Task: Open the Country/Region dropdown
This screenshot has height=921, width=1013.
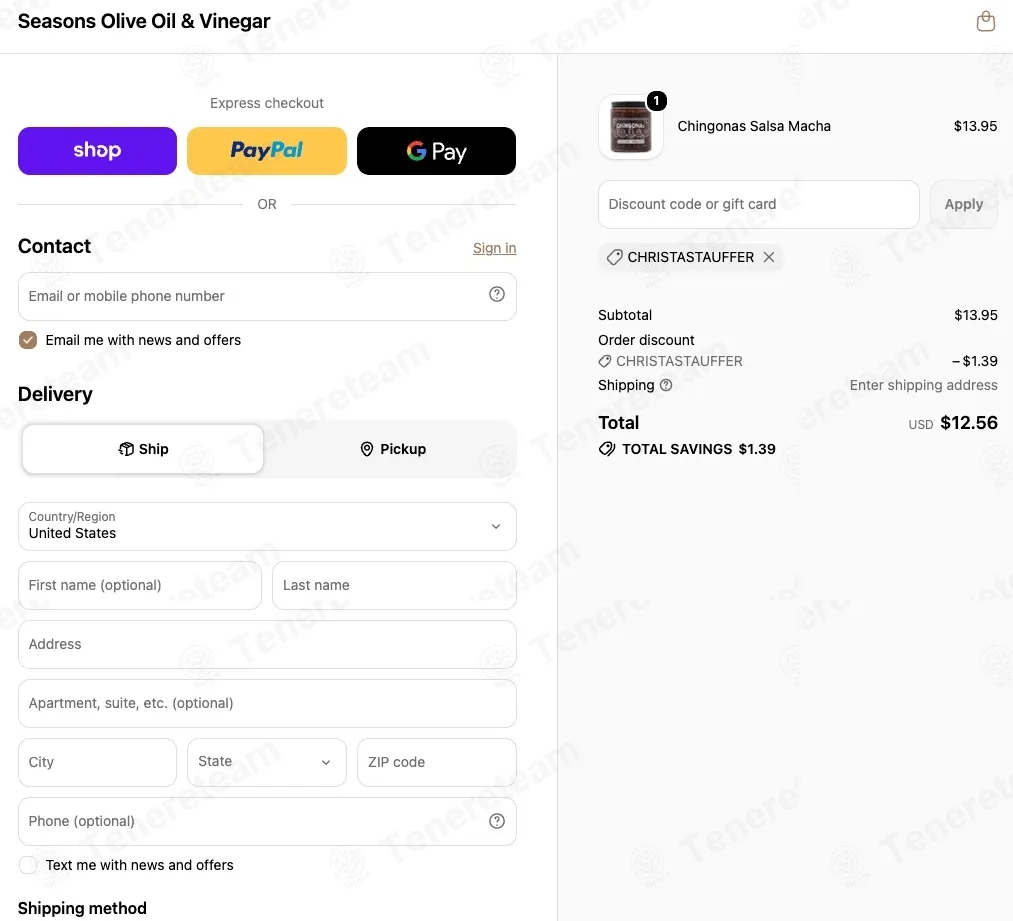Action: pos(267,526)
